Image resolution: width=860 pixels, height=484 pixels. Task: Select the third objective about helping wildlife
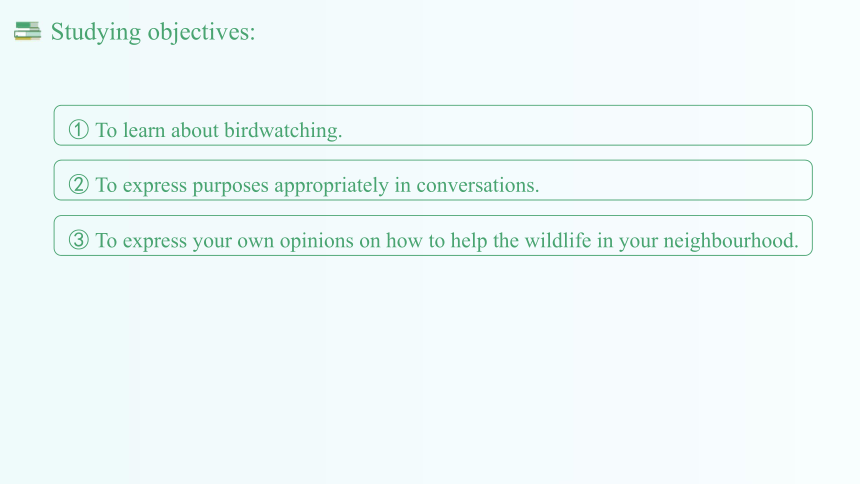(x=447, y=241)
